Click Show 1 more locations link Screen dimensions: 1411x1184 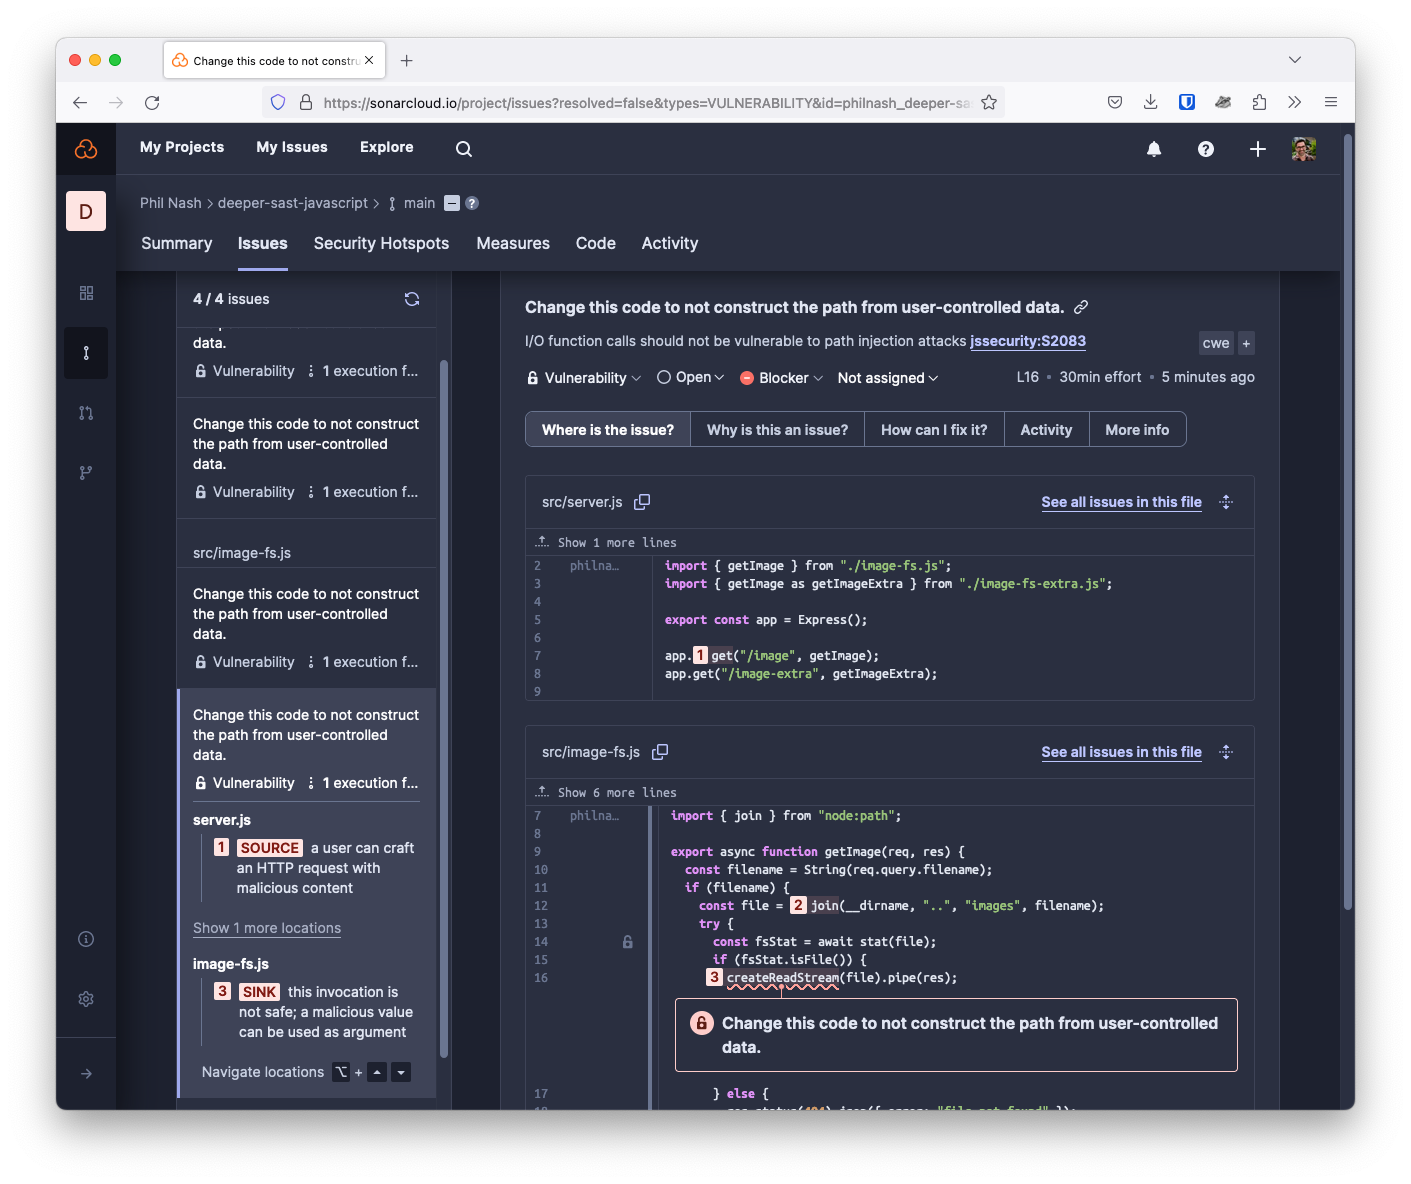tap(267, 928)
